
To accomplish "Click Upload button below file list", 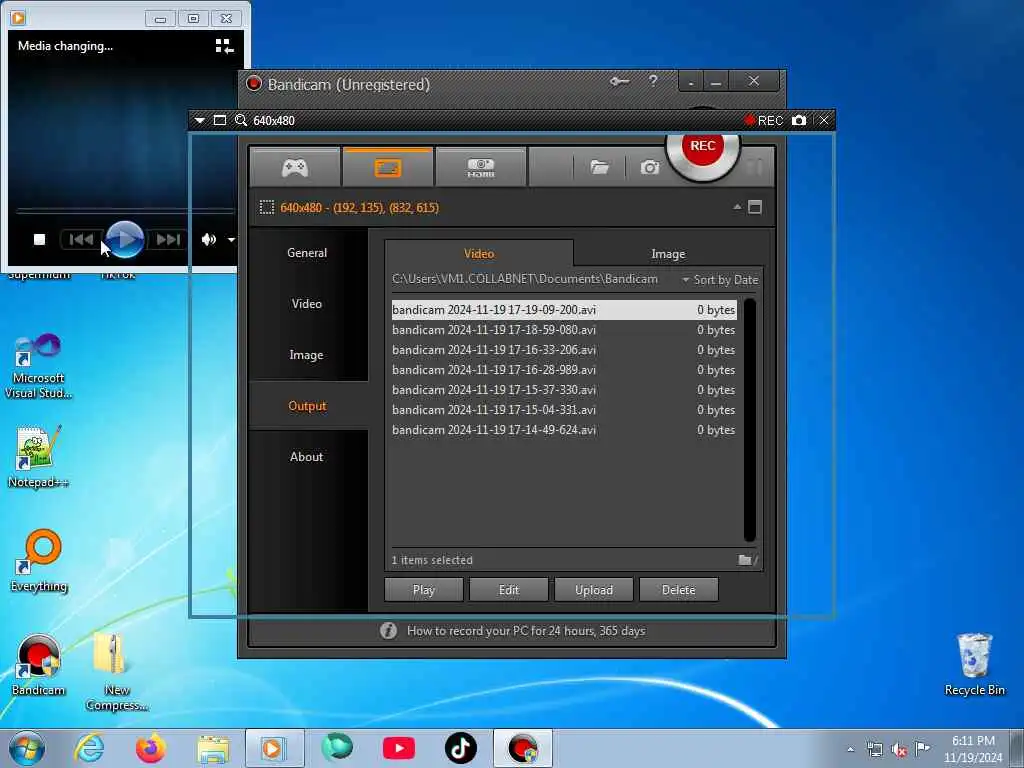I will tap(594, 590).
